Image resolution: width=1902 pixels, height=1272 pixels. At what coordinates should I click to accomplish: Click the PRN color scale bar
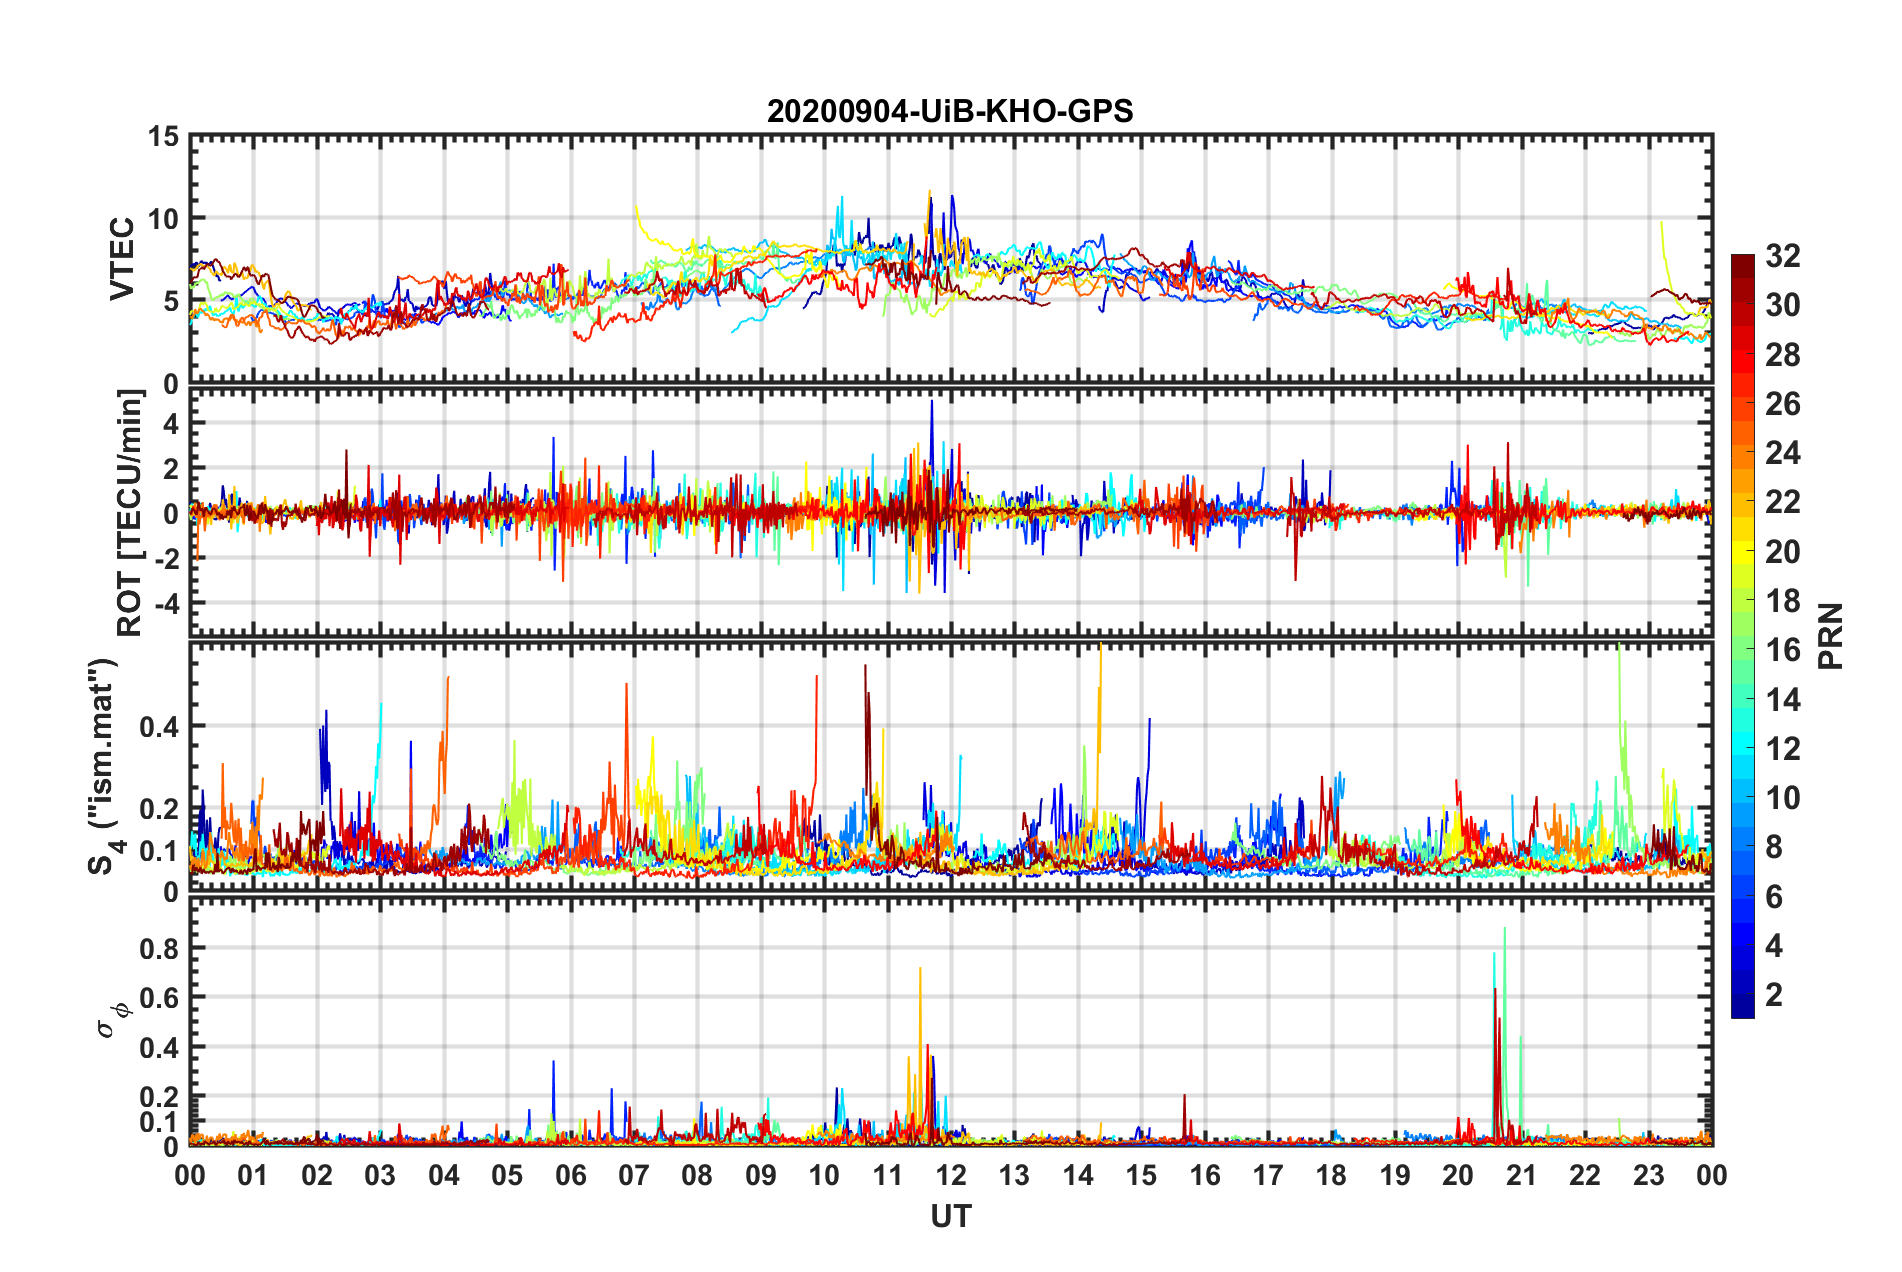tap(1743, 636)
